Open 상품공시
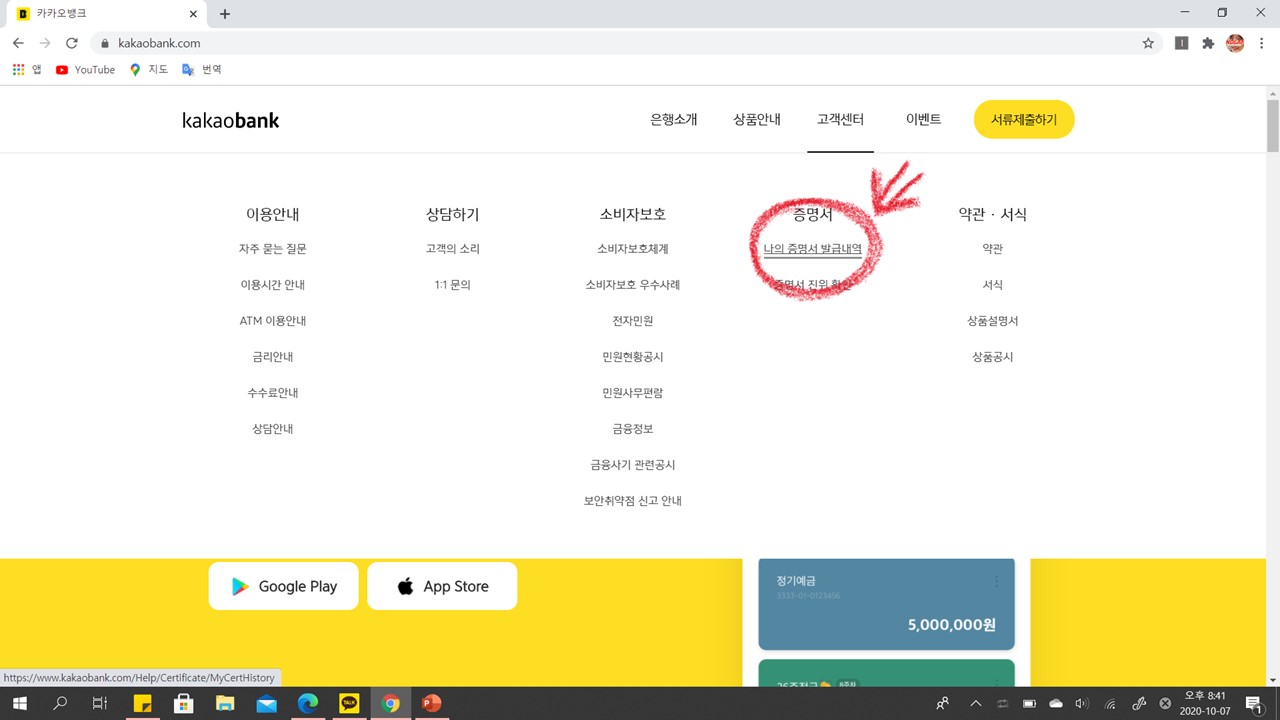1280x720 pixels. 993,357
